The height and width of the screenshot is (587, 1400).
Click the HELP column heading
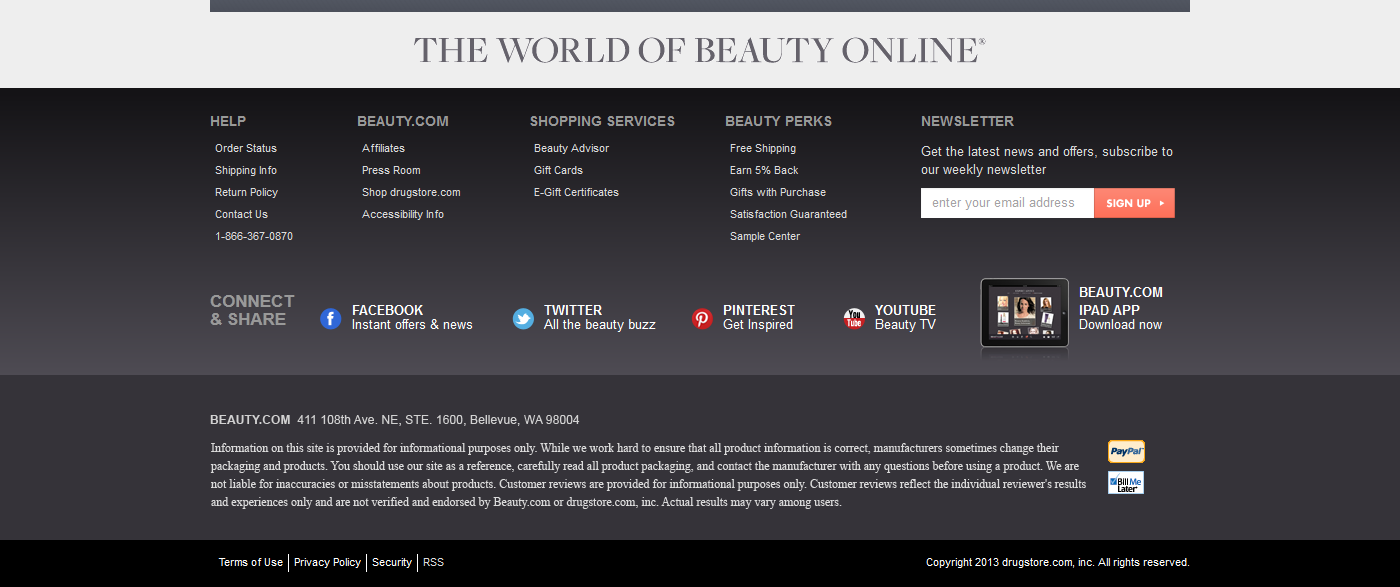click(228, 121)
